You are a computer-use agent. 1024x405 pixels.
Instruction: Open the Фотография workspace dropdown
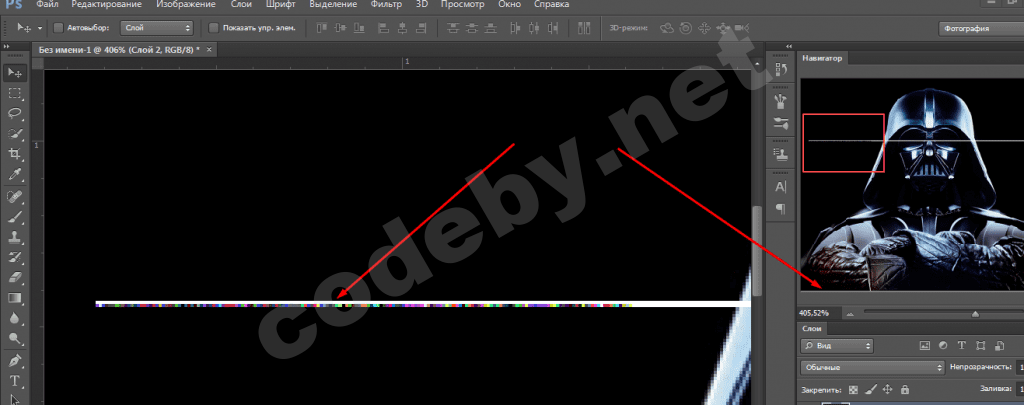point(982,29)
